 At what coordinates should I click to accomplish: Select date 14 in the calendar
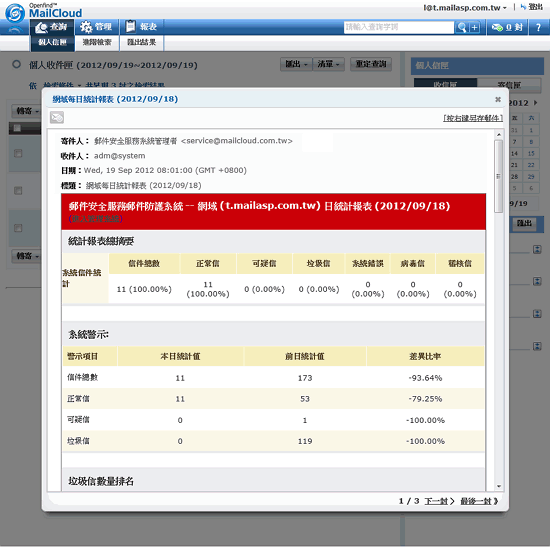[514, 153]
